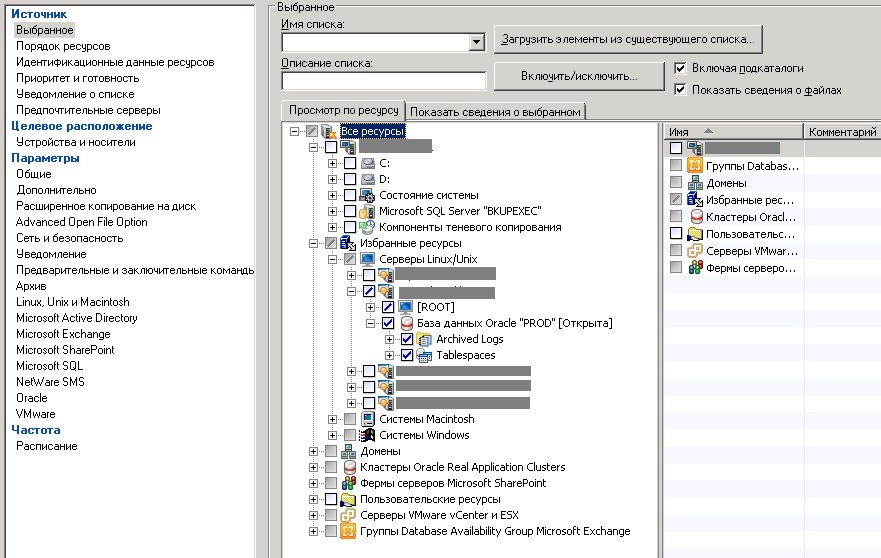Click Кластеры Oracl... icon in right list
This screenshot has width=881, height=558.
pos(696,217)
